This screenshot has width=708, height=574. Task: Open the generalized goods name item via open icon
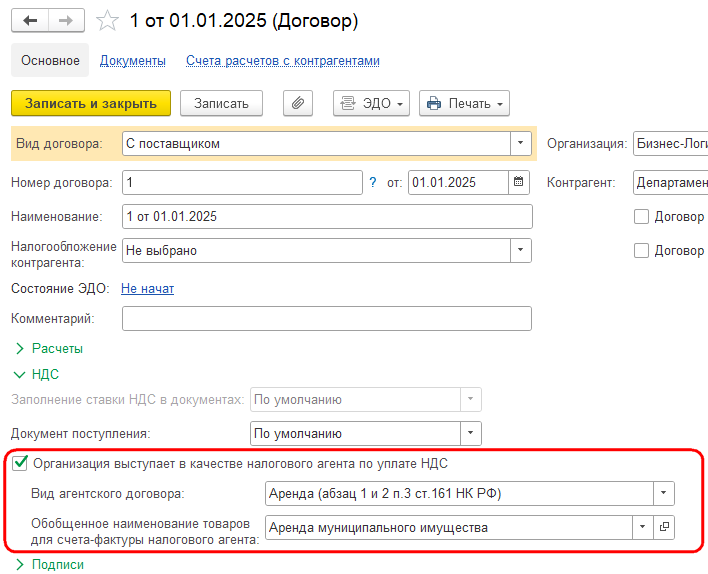pos(664,527)
